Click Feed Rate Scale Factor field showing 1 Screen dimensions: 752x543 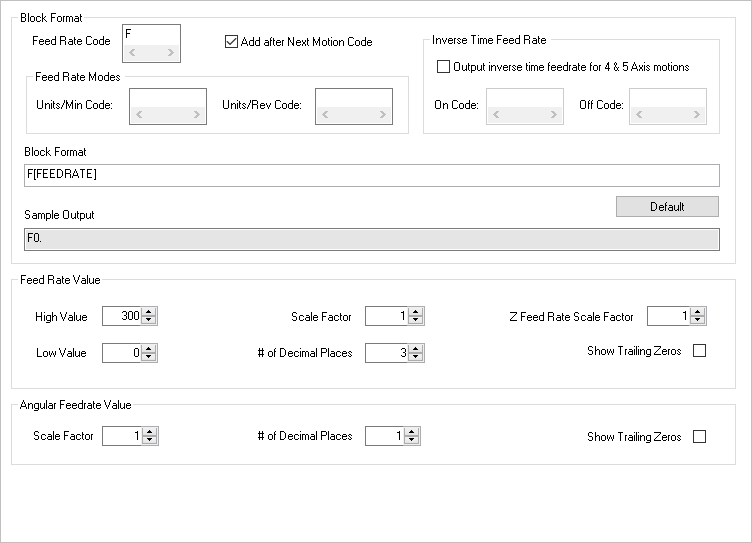pyautogui.click(x=387, y=316)
